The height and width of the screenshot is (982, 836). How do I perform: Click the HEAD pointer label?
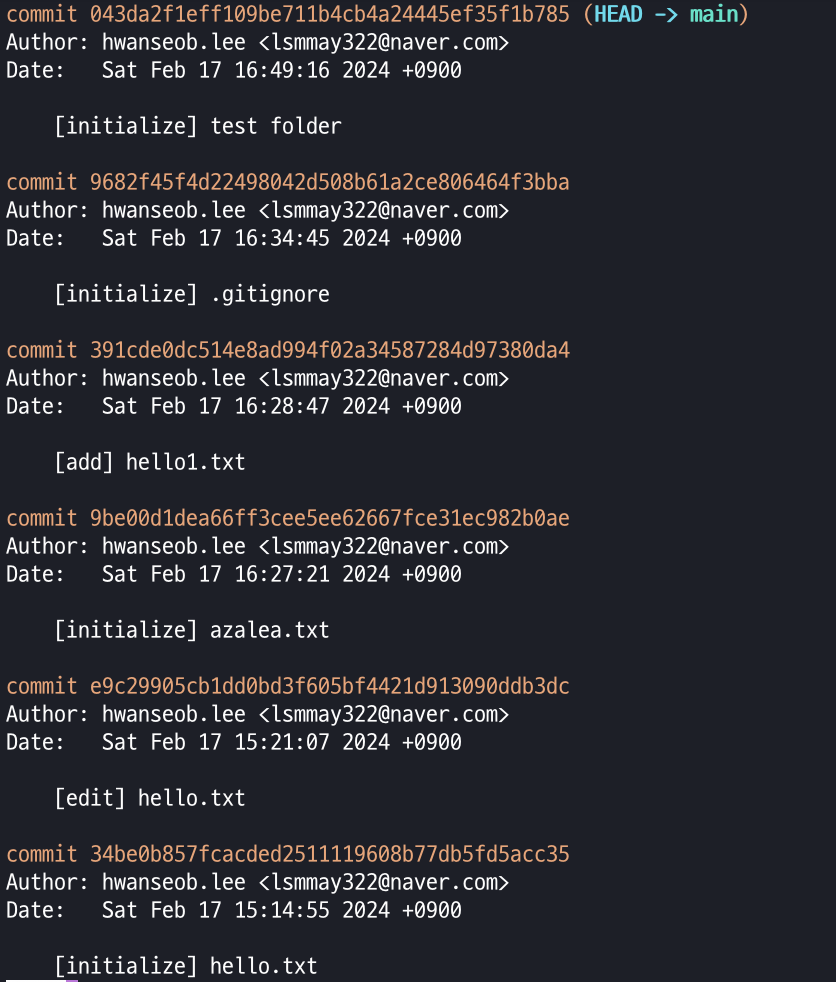618,14
